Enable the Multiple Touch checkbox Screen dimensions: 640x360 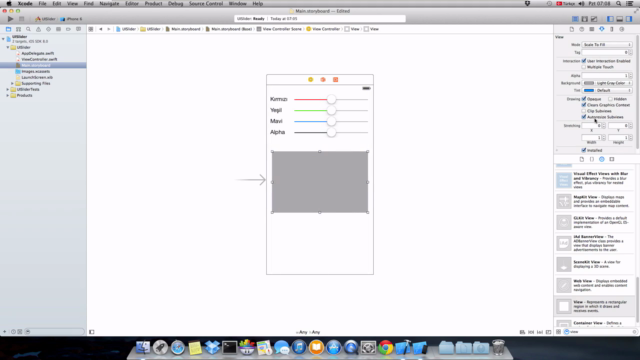[584, 67]
